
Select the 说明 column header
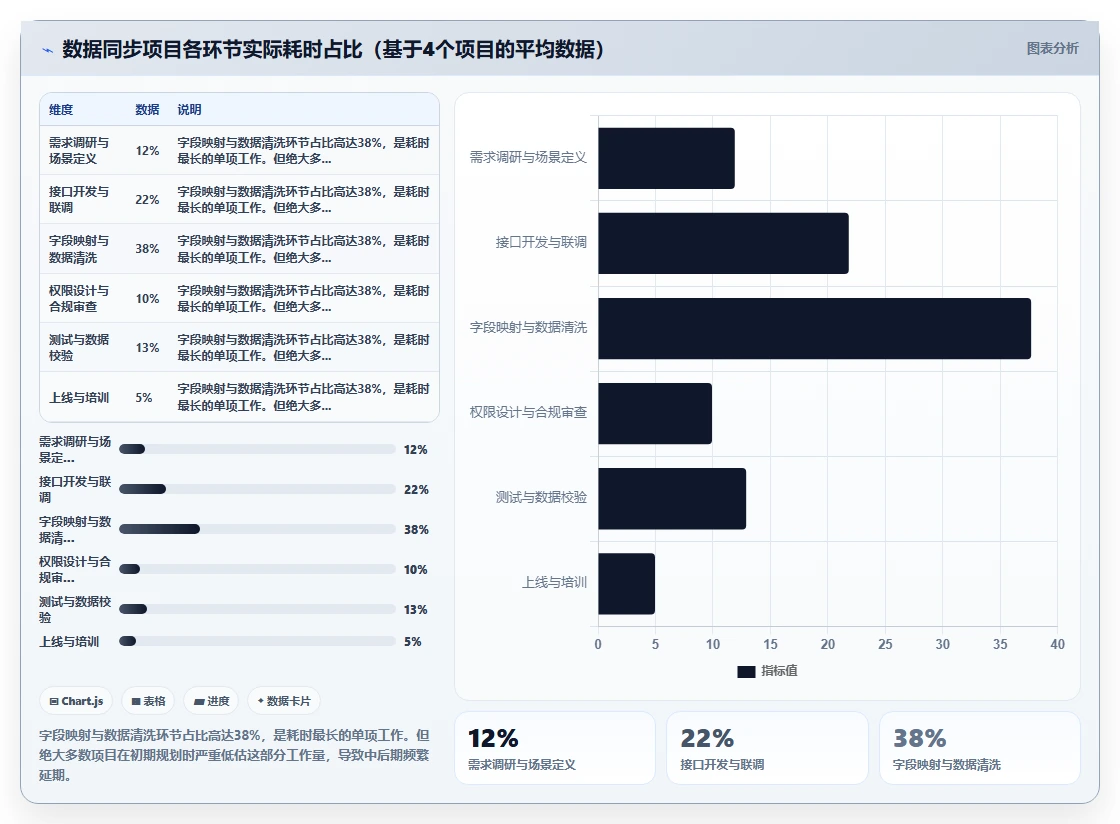click(x=189, y=110)
